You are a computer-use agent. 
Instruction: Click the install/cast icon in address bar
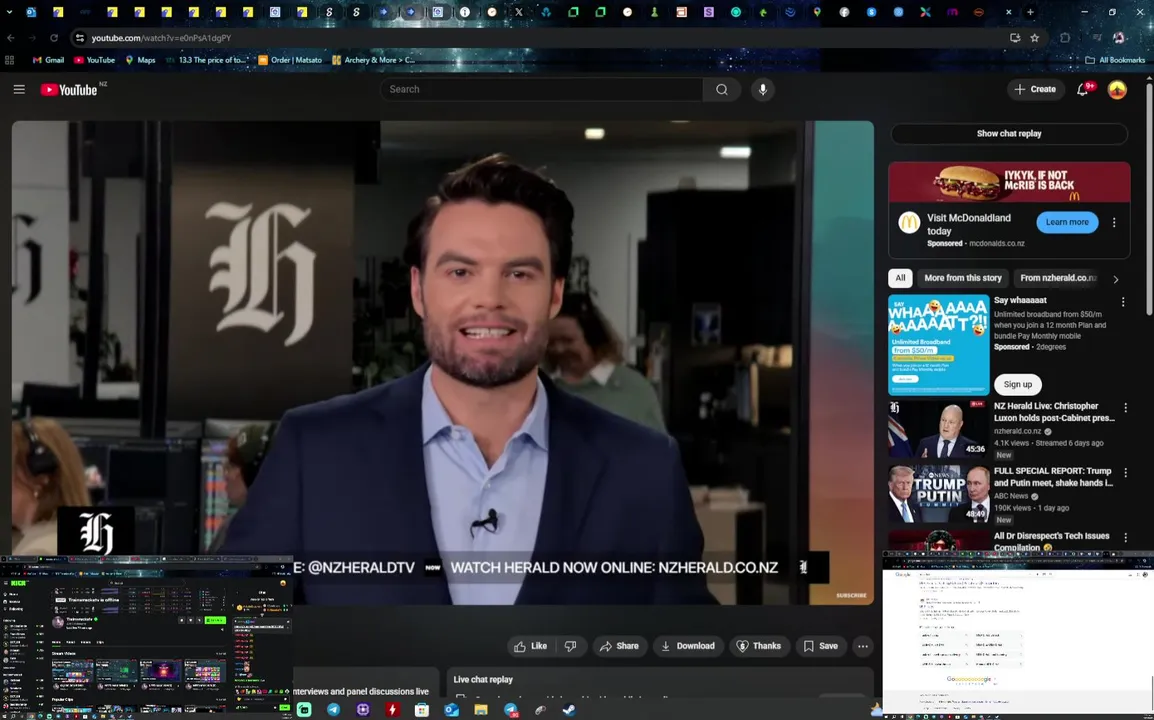[1015, 38]
